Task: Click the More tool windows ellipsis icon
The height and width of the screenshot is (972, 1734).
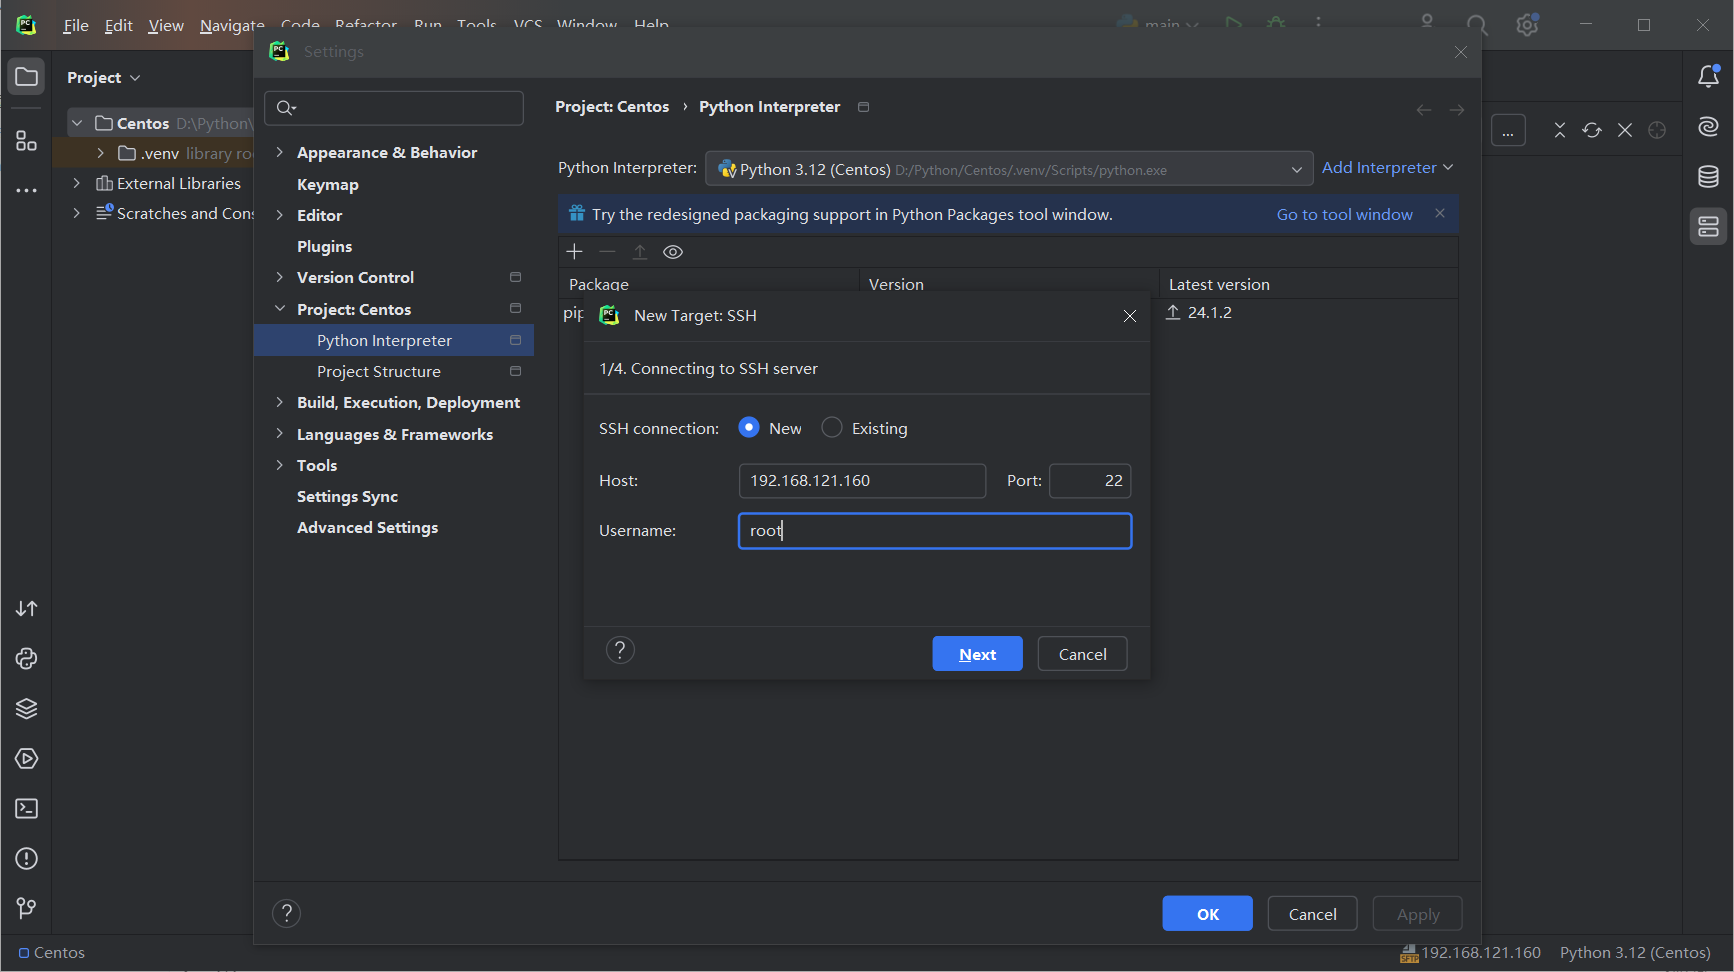Action: 27,190
